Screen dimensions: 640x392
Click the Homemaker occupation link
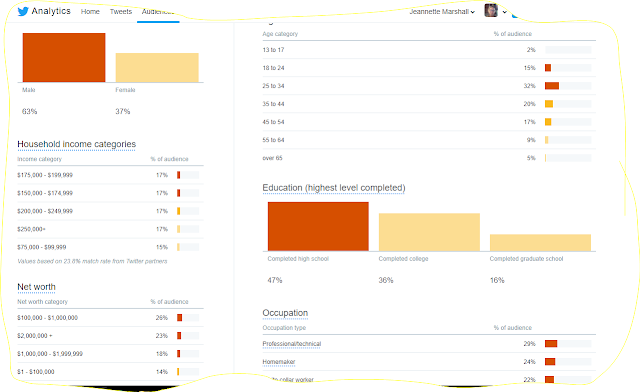279,362
